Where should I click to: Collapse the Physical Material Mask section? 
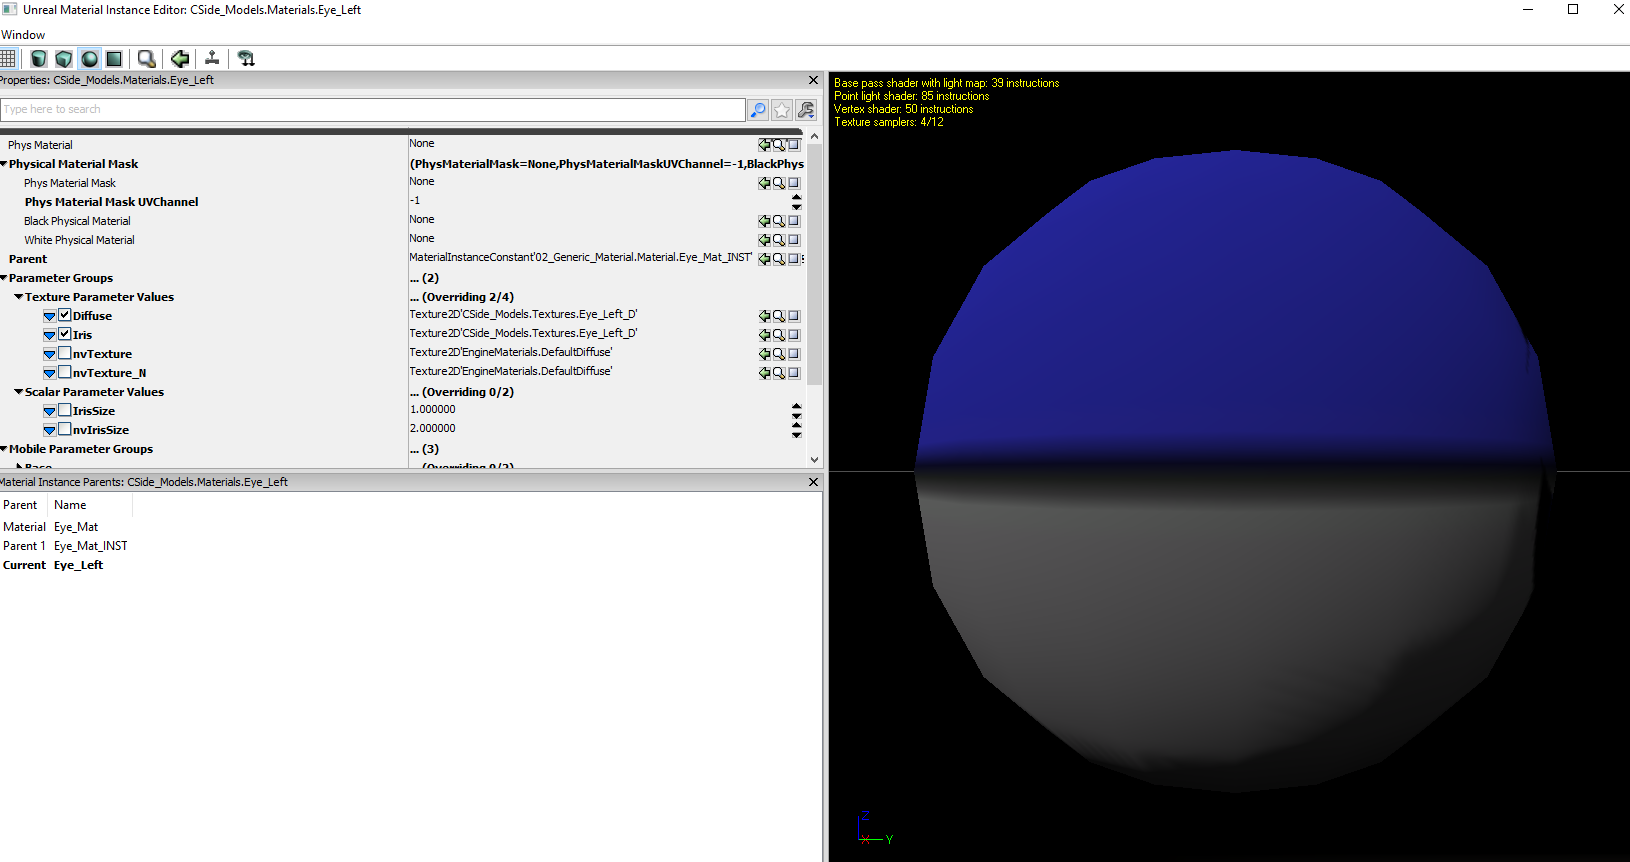[x=4, y=164]
